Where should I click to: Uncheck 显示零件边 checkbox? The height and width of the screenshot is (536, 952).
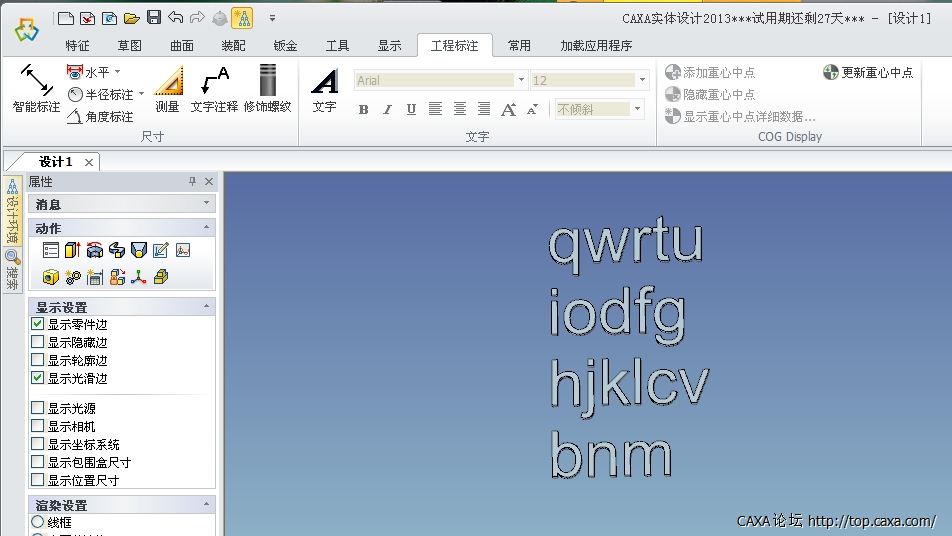click(38, 324)
